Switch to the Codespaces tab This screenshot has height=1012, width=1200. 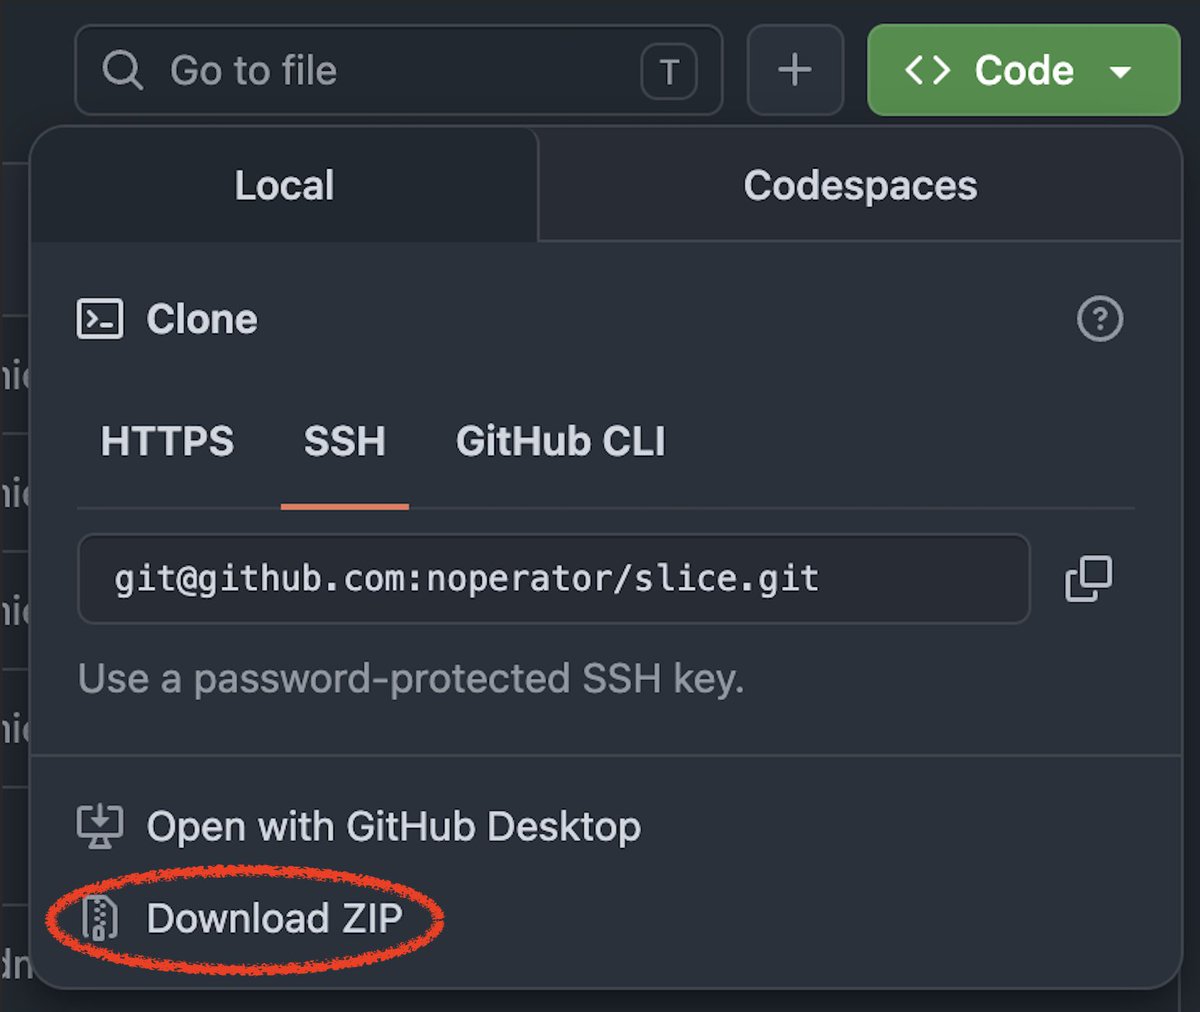point(860,185)
